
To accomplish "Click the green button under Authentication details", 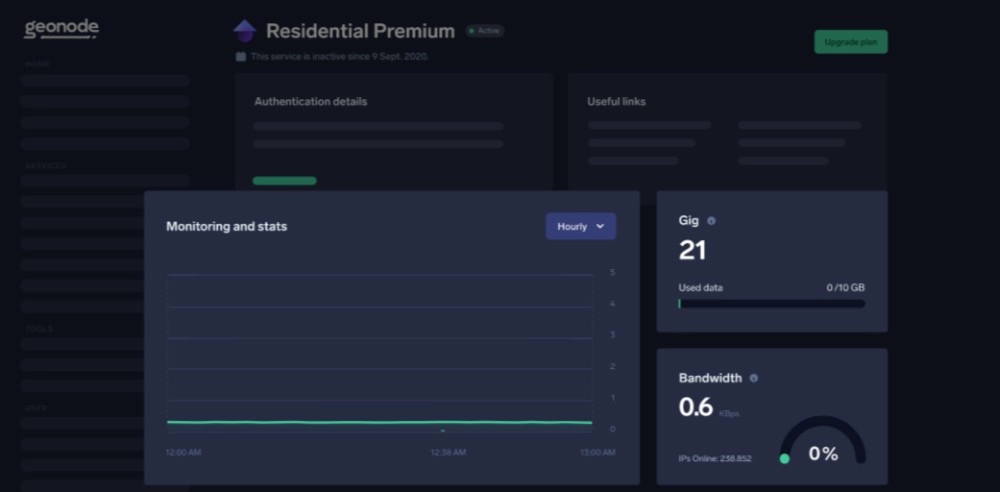I will click(x=284, y=181).
